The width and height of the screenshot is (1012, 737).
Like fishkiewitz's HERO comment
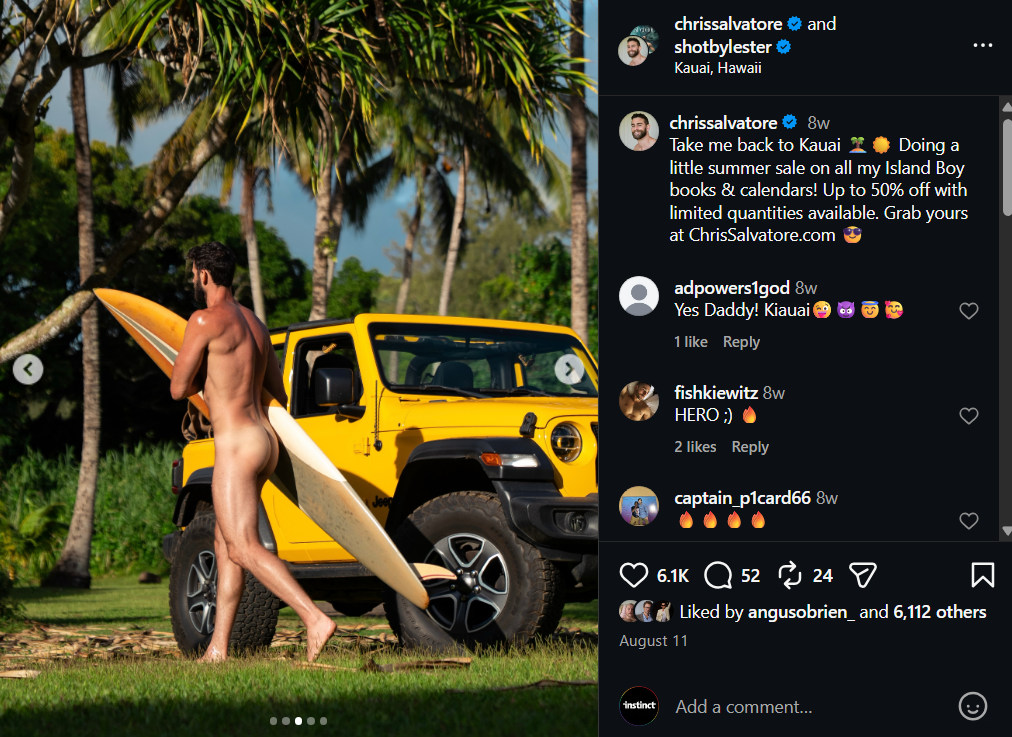[968, 416]
